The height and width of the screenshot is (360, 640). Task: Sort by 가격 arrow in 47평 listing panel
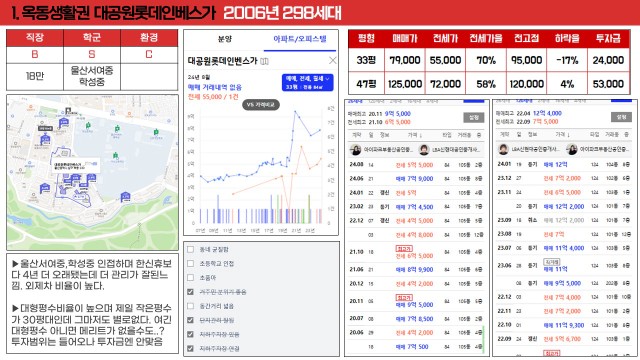coord(562,134)
